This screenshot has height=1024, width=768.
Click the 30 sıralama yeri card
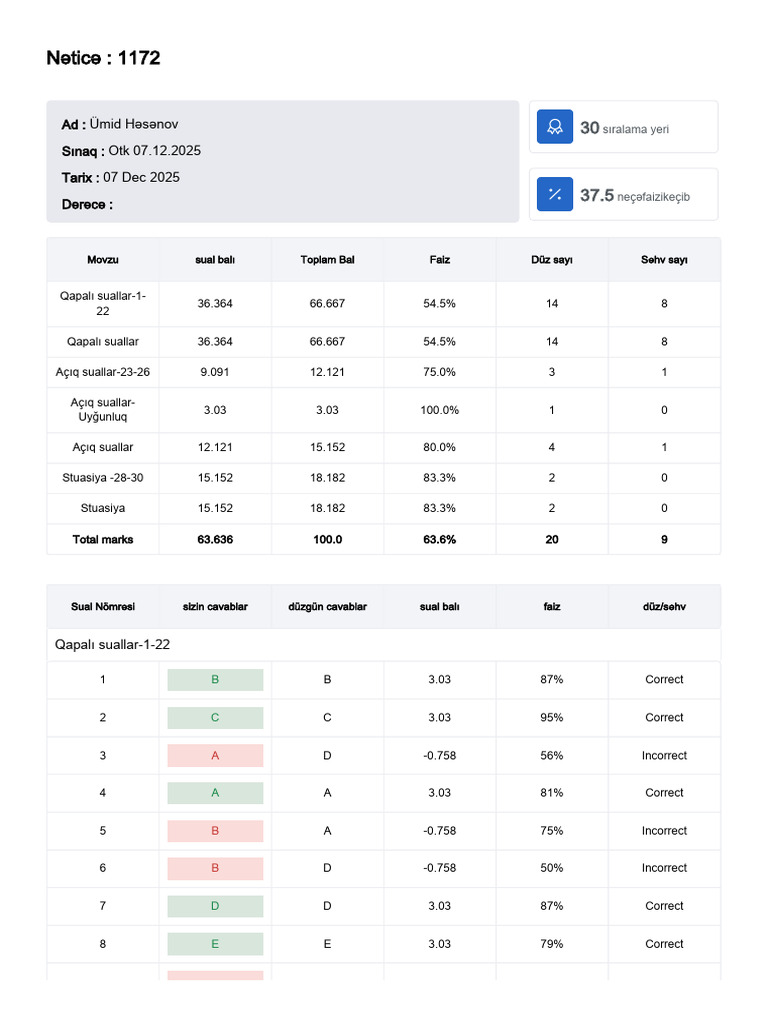(x=624, y=127)
